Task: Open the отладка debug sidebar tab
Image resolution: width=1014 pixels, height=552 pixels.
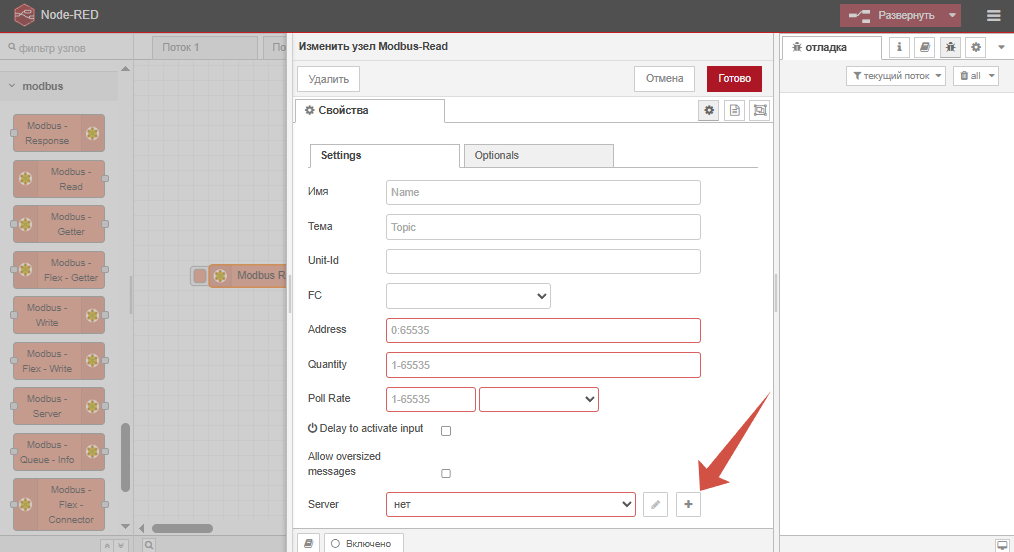Action: (832, 47)
